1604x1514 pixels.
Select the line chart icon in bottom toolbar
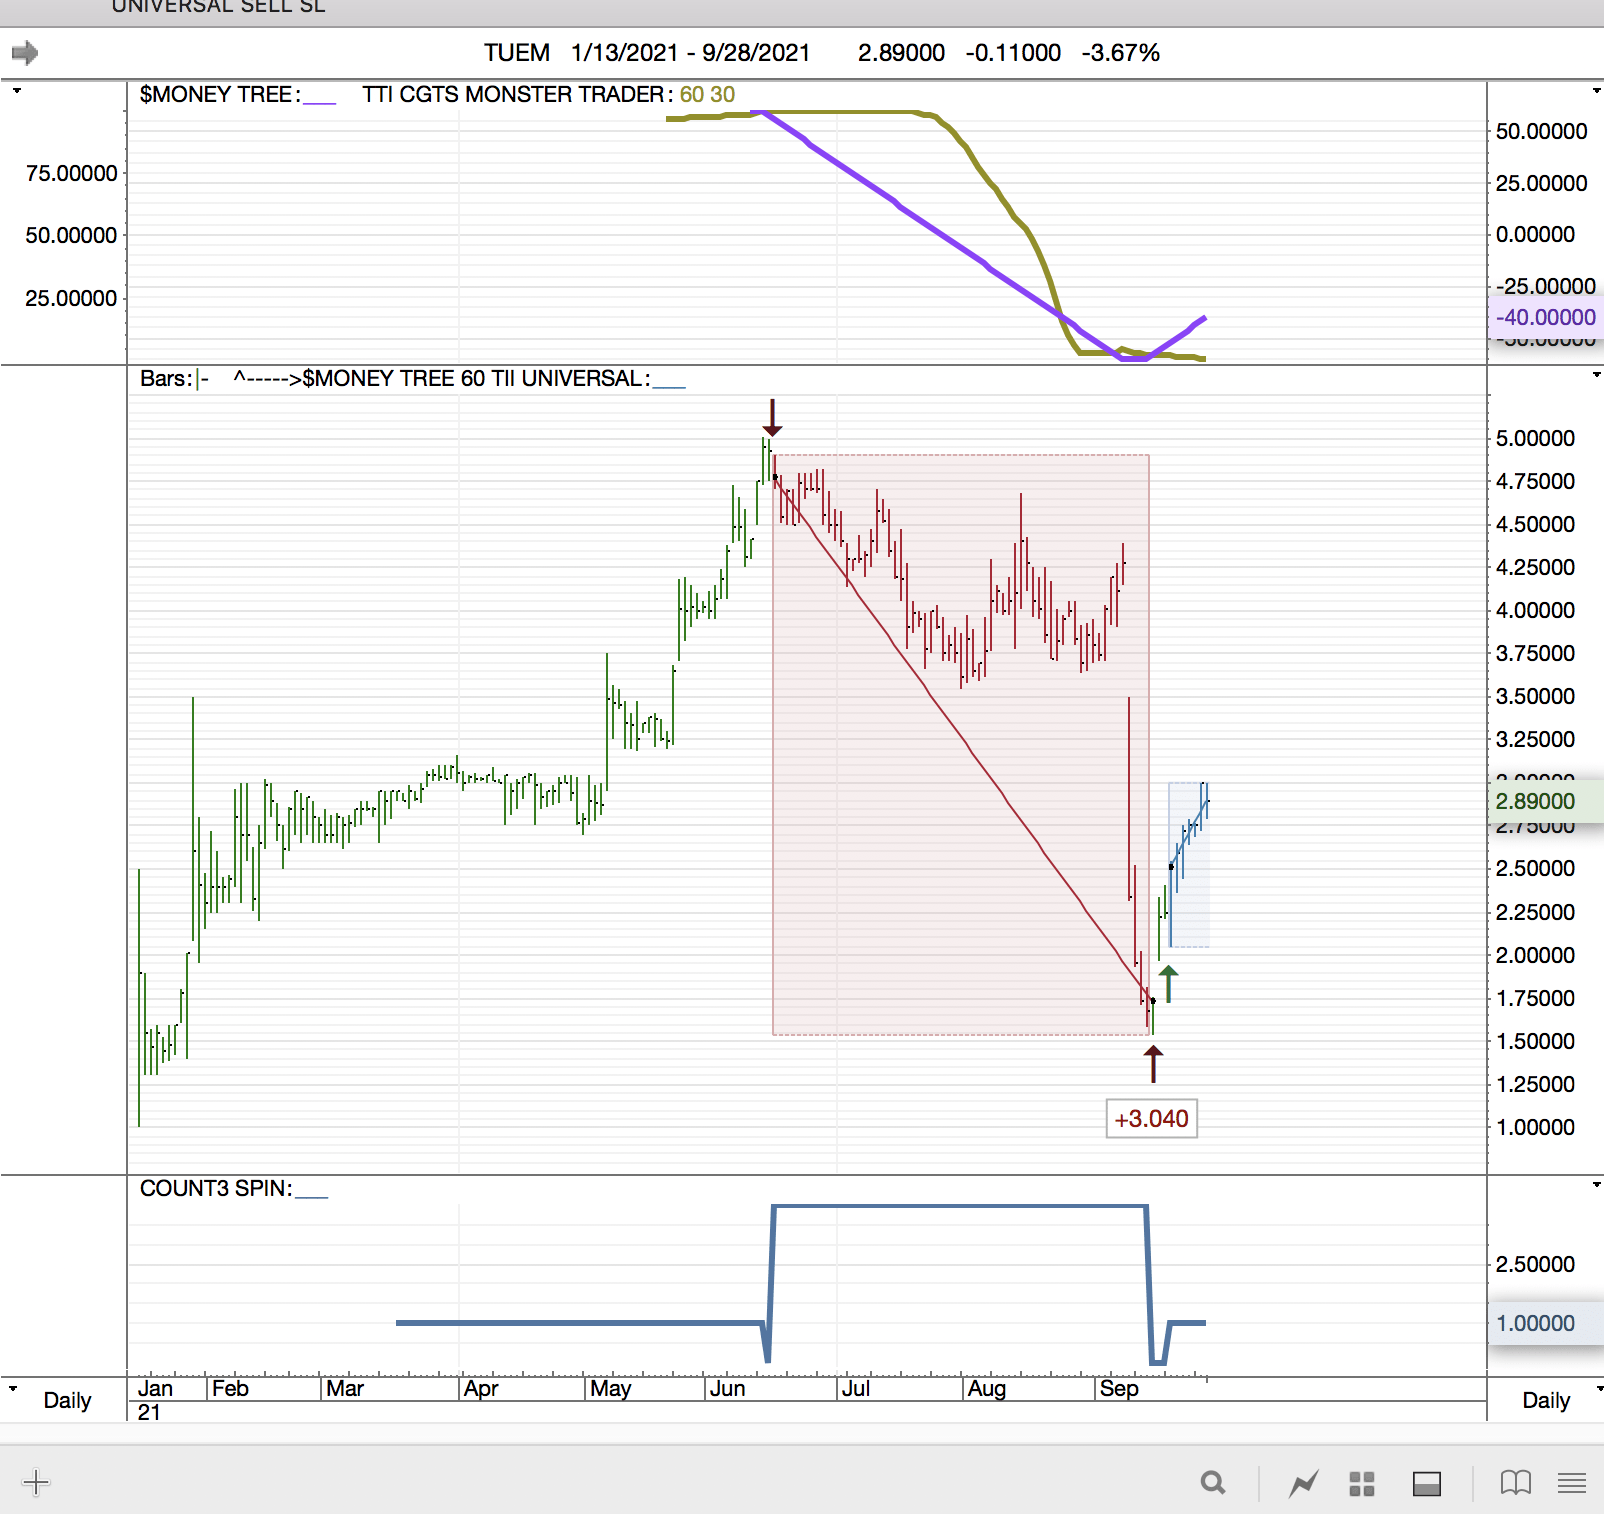click(1303, 1483)
